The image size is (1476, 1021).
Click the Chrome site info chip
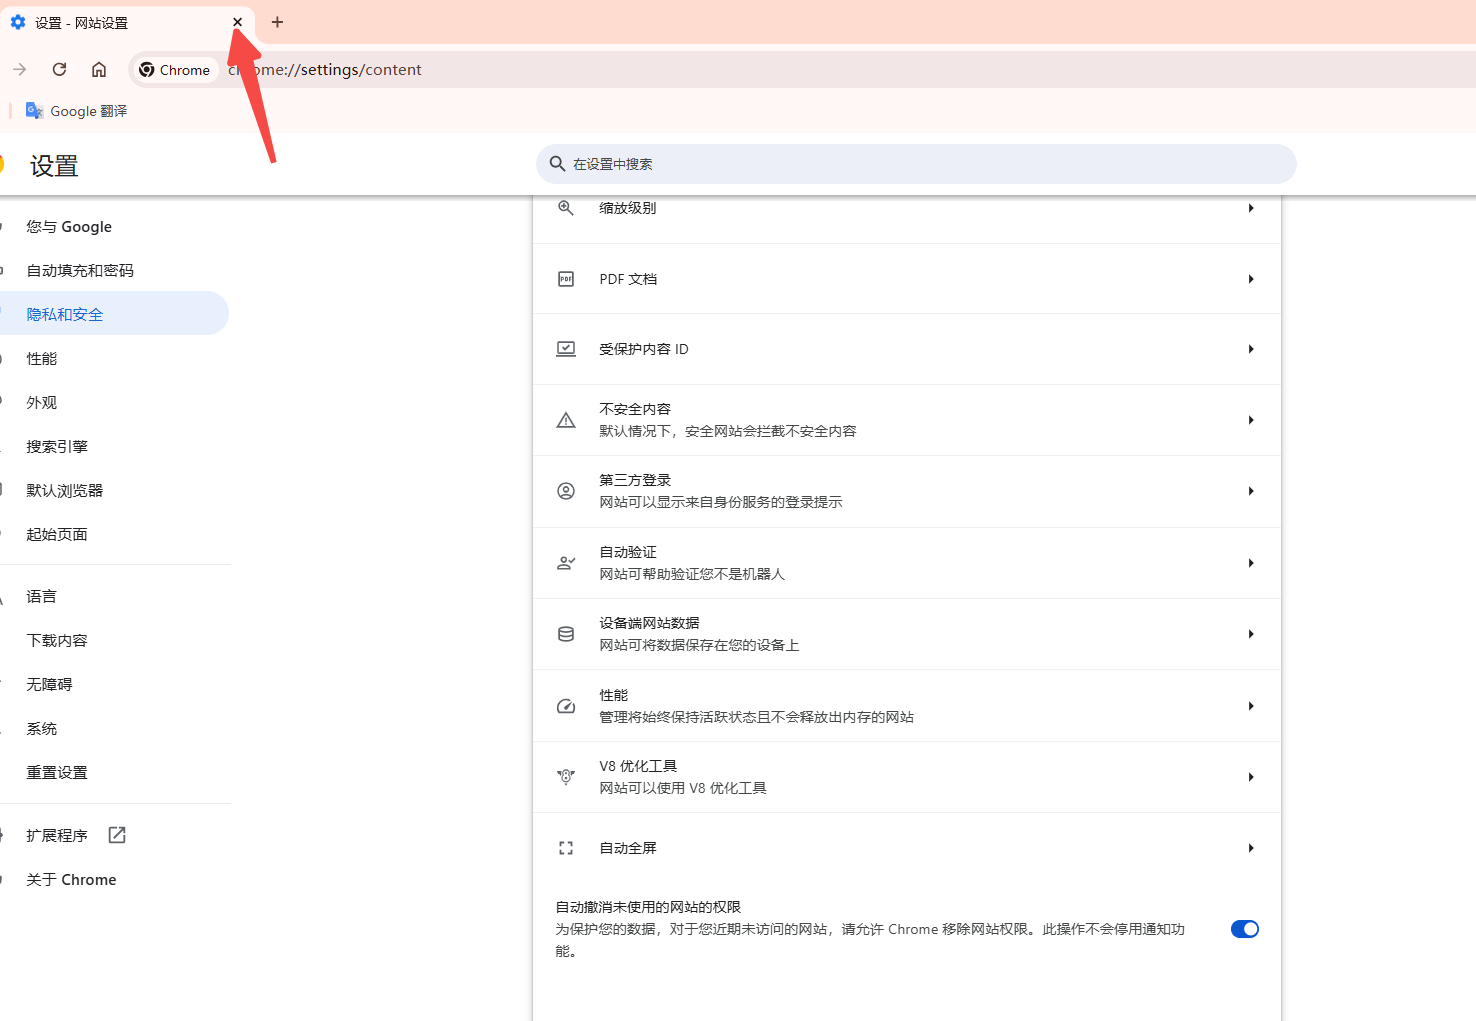point(175,70)
